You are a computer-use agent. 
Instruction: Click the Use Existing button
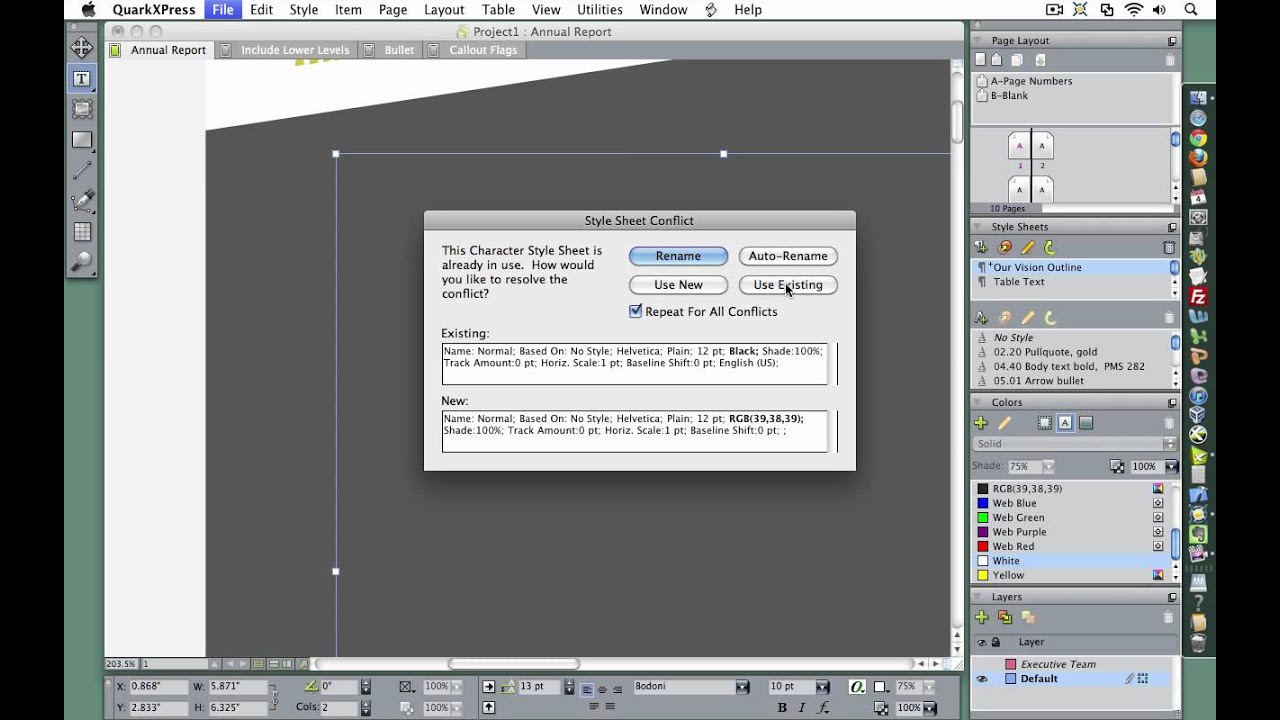[788, 285]
